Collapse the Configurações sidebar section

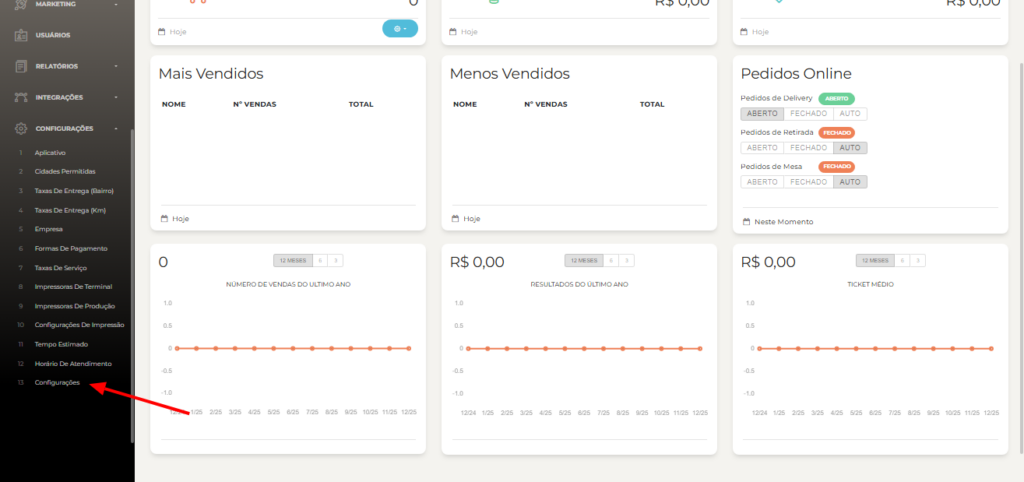pyautogui.click(x=117, y=128)
